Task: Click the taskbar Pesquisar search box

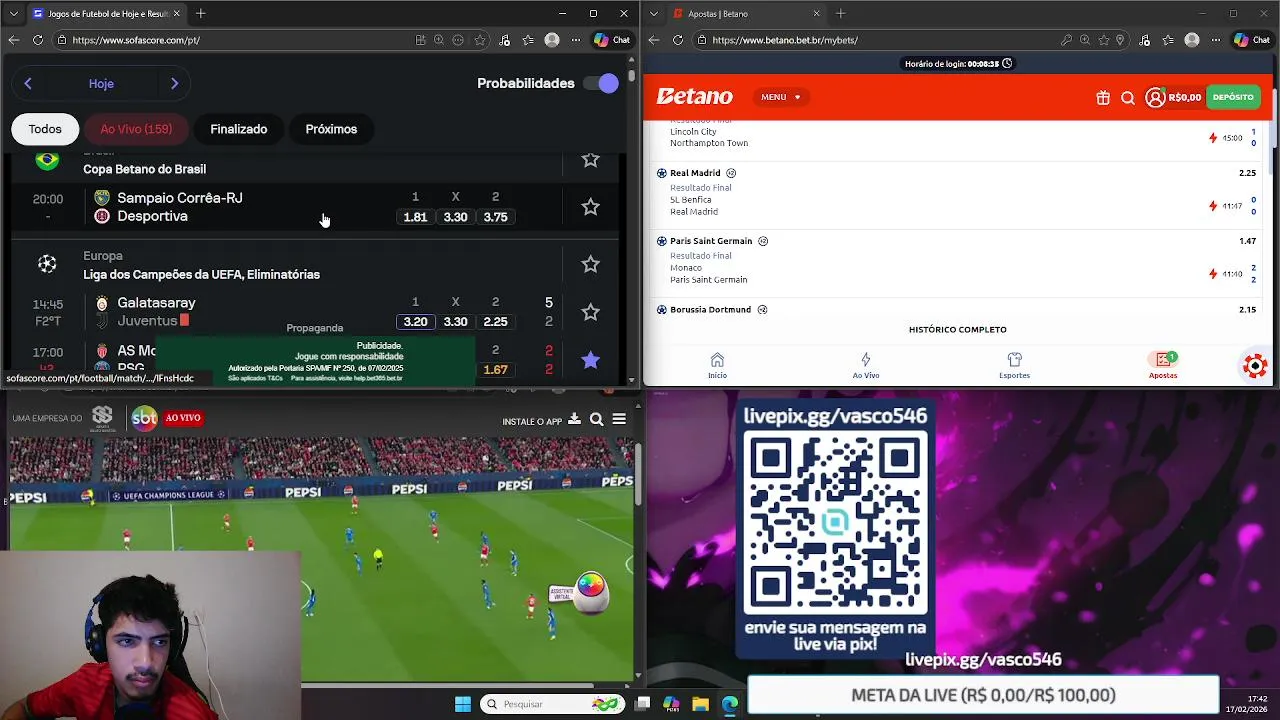Action: (551, 704)
